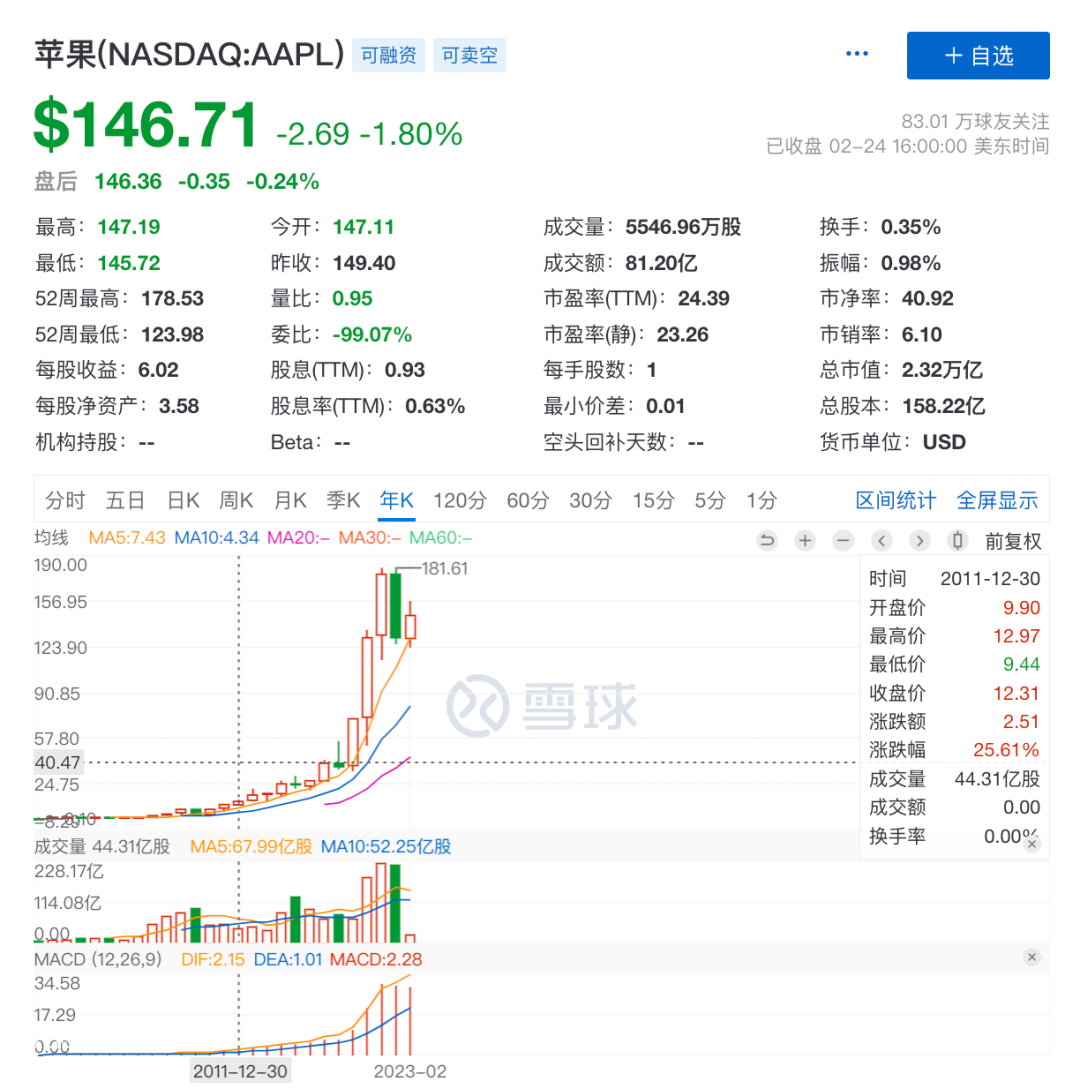
Task: Click 全屏显示 to view fullscreen
Action: [997, 500]
